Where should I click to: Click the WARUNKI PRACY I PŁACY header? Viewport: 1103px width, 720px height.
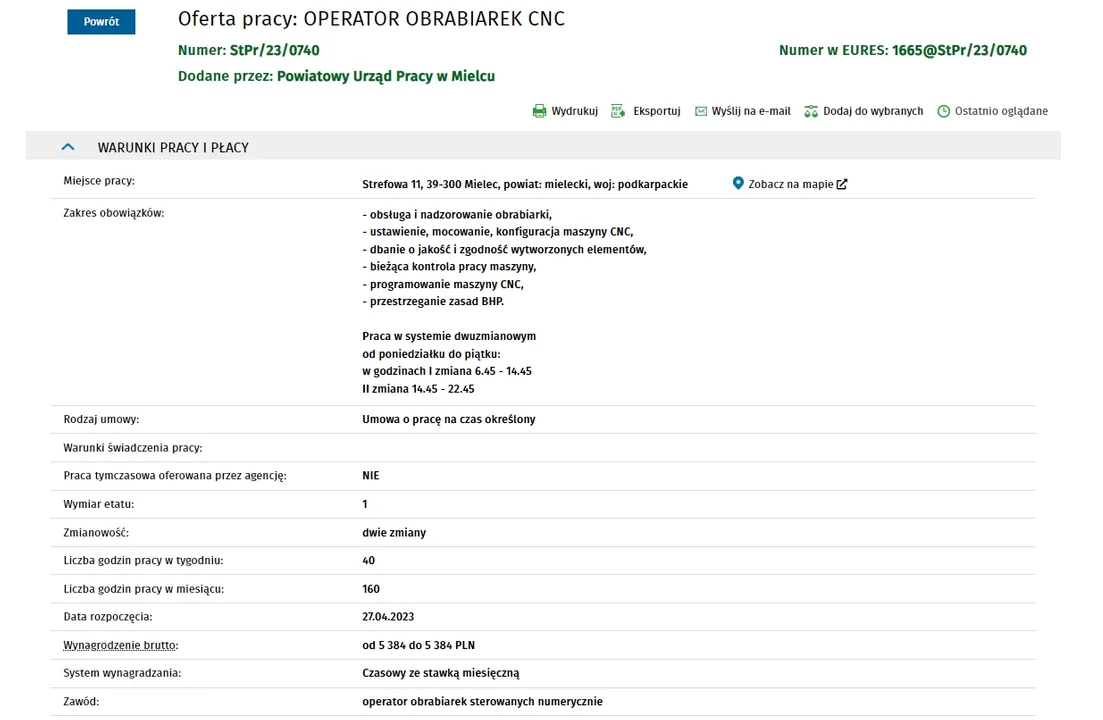[x=173, y=147]
